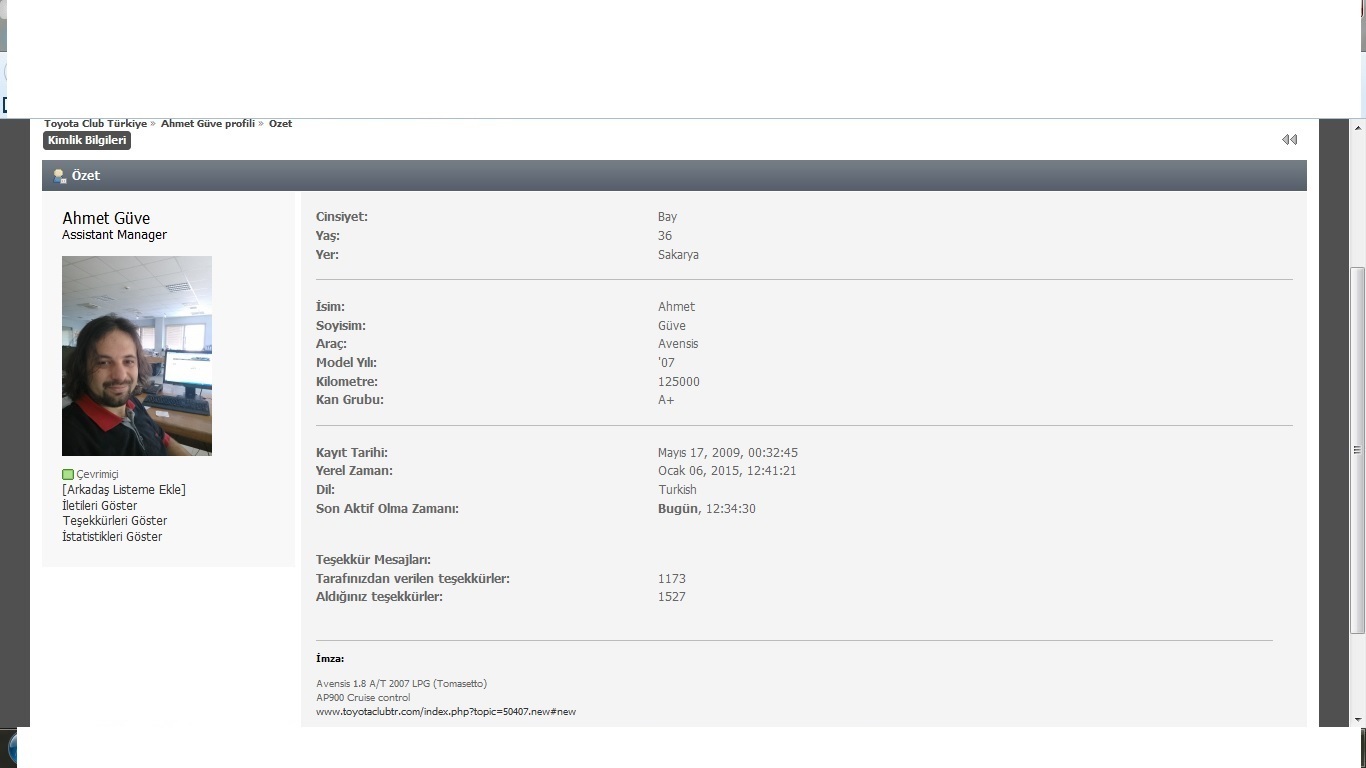Click the Özet section header title
Screen dimensions: 1366x768
(x=86, y=176)
